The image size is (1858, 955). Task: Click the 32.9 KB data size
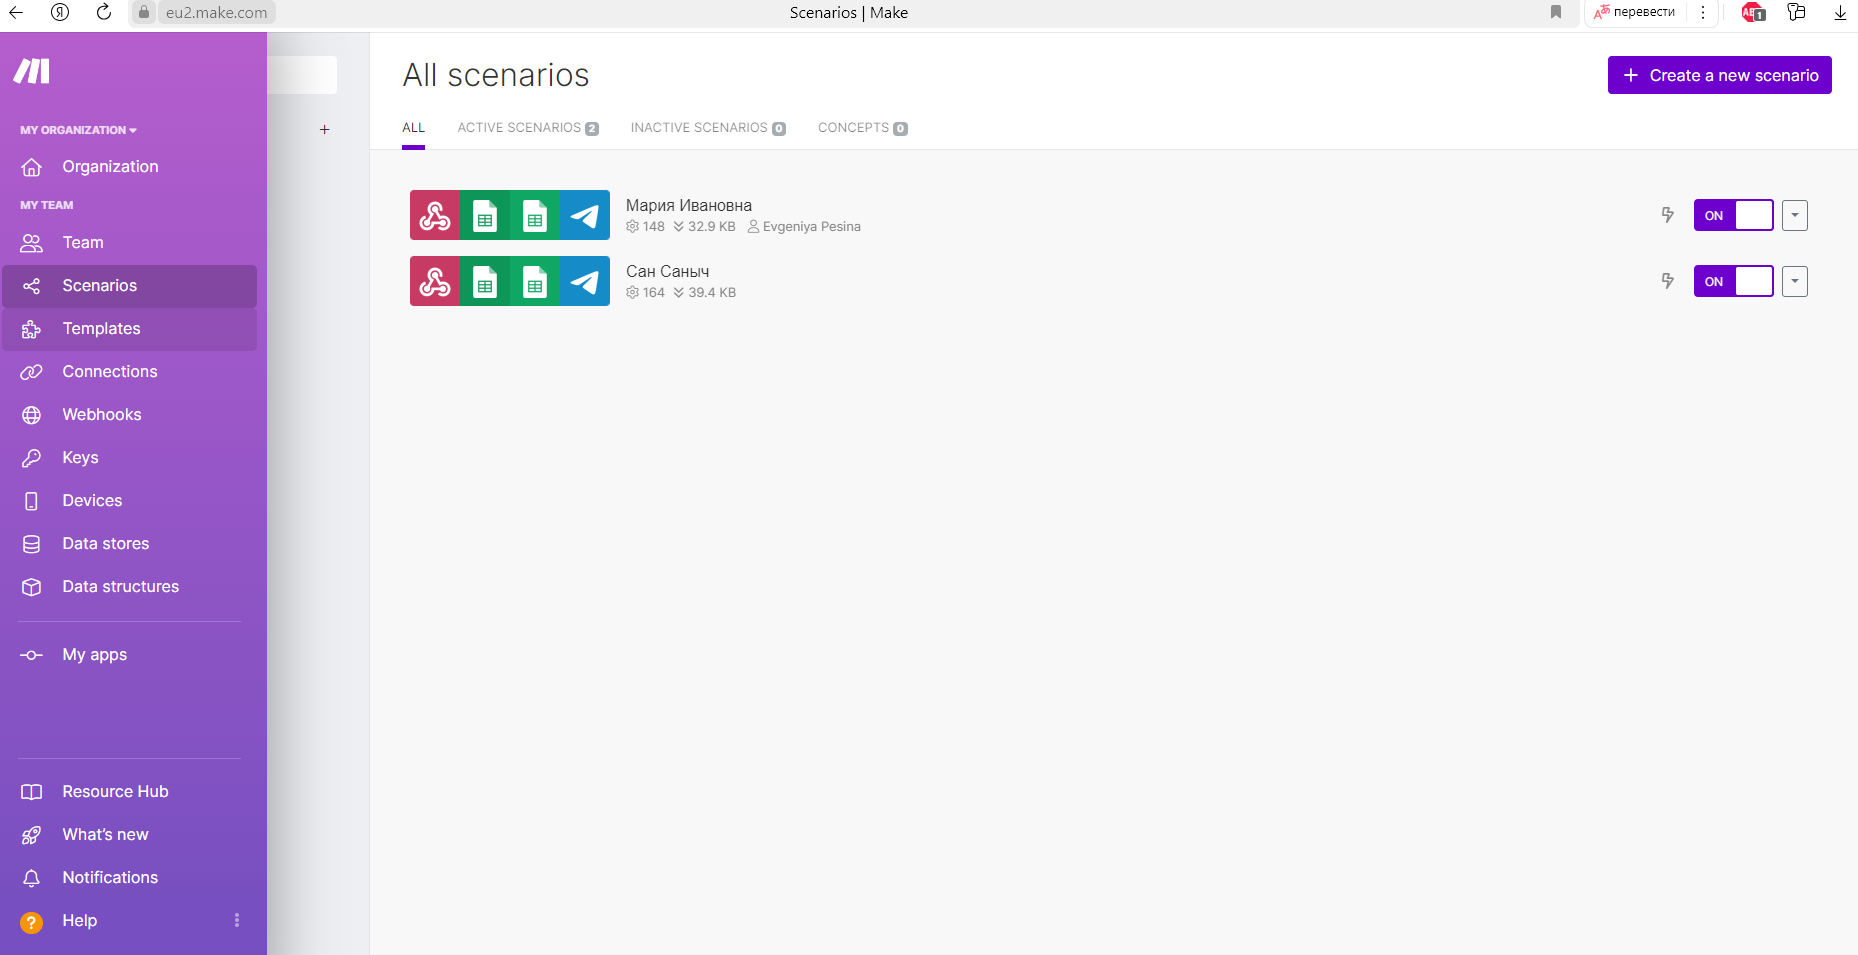[x=711, y=227]
